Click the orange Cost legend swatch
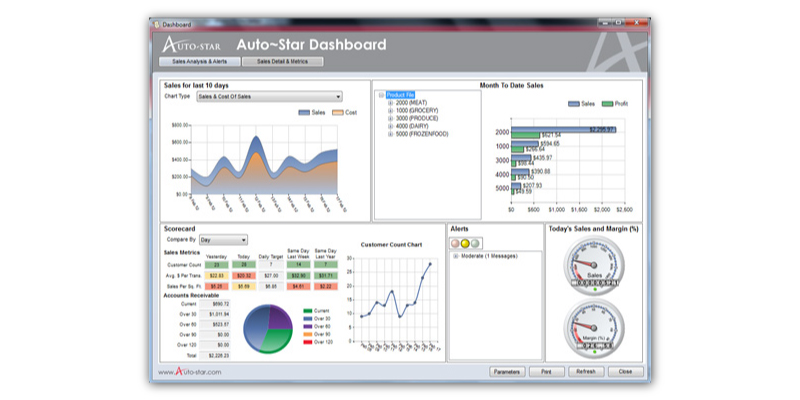Viewport: 800px width, 400px height. click(338, 113)
